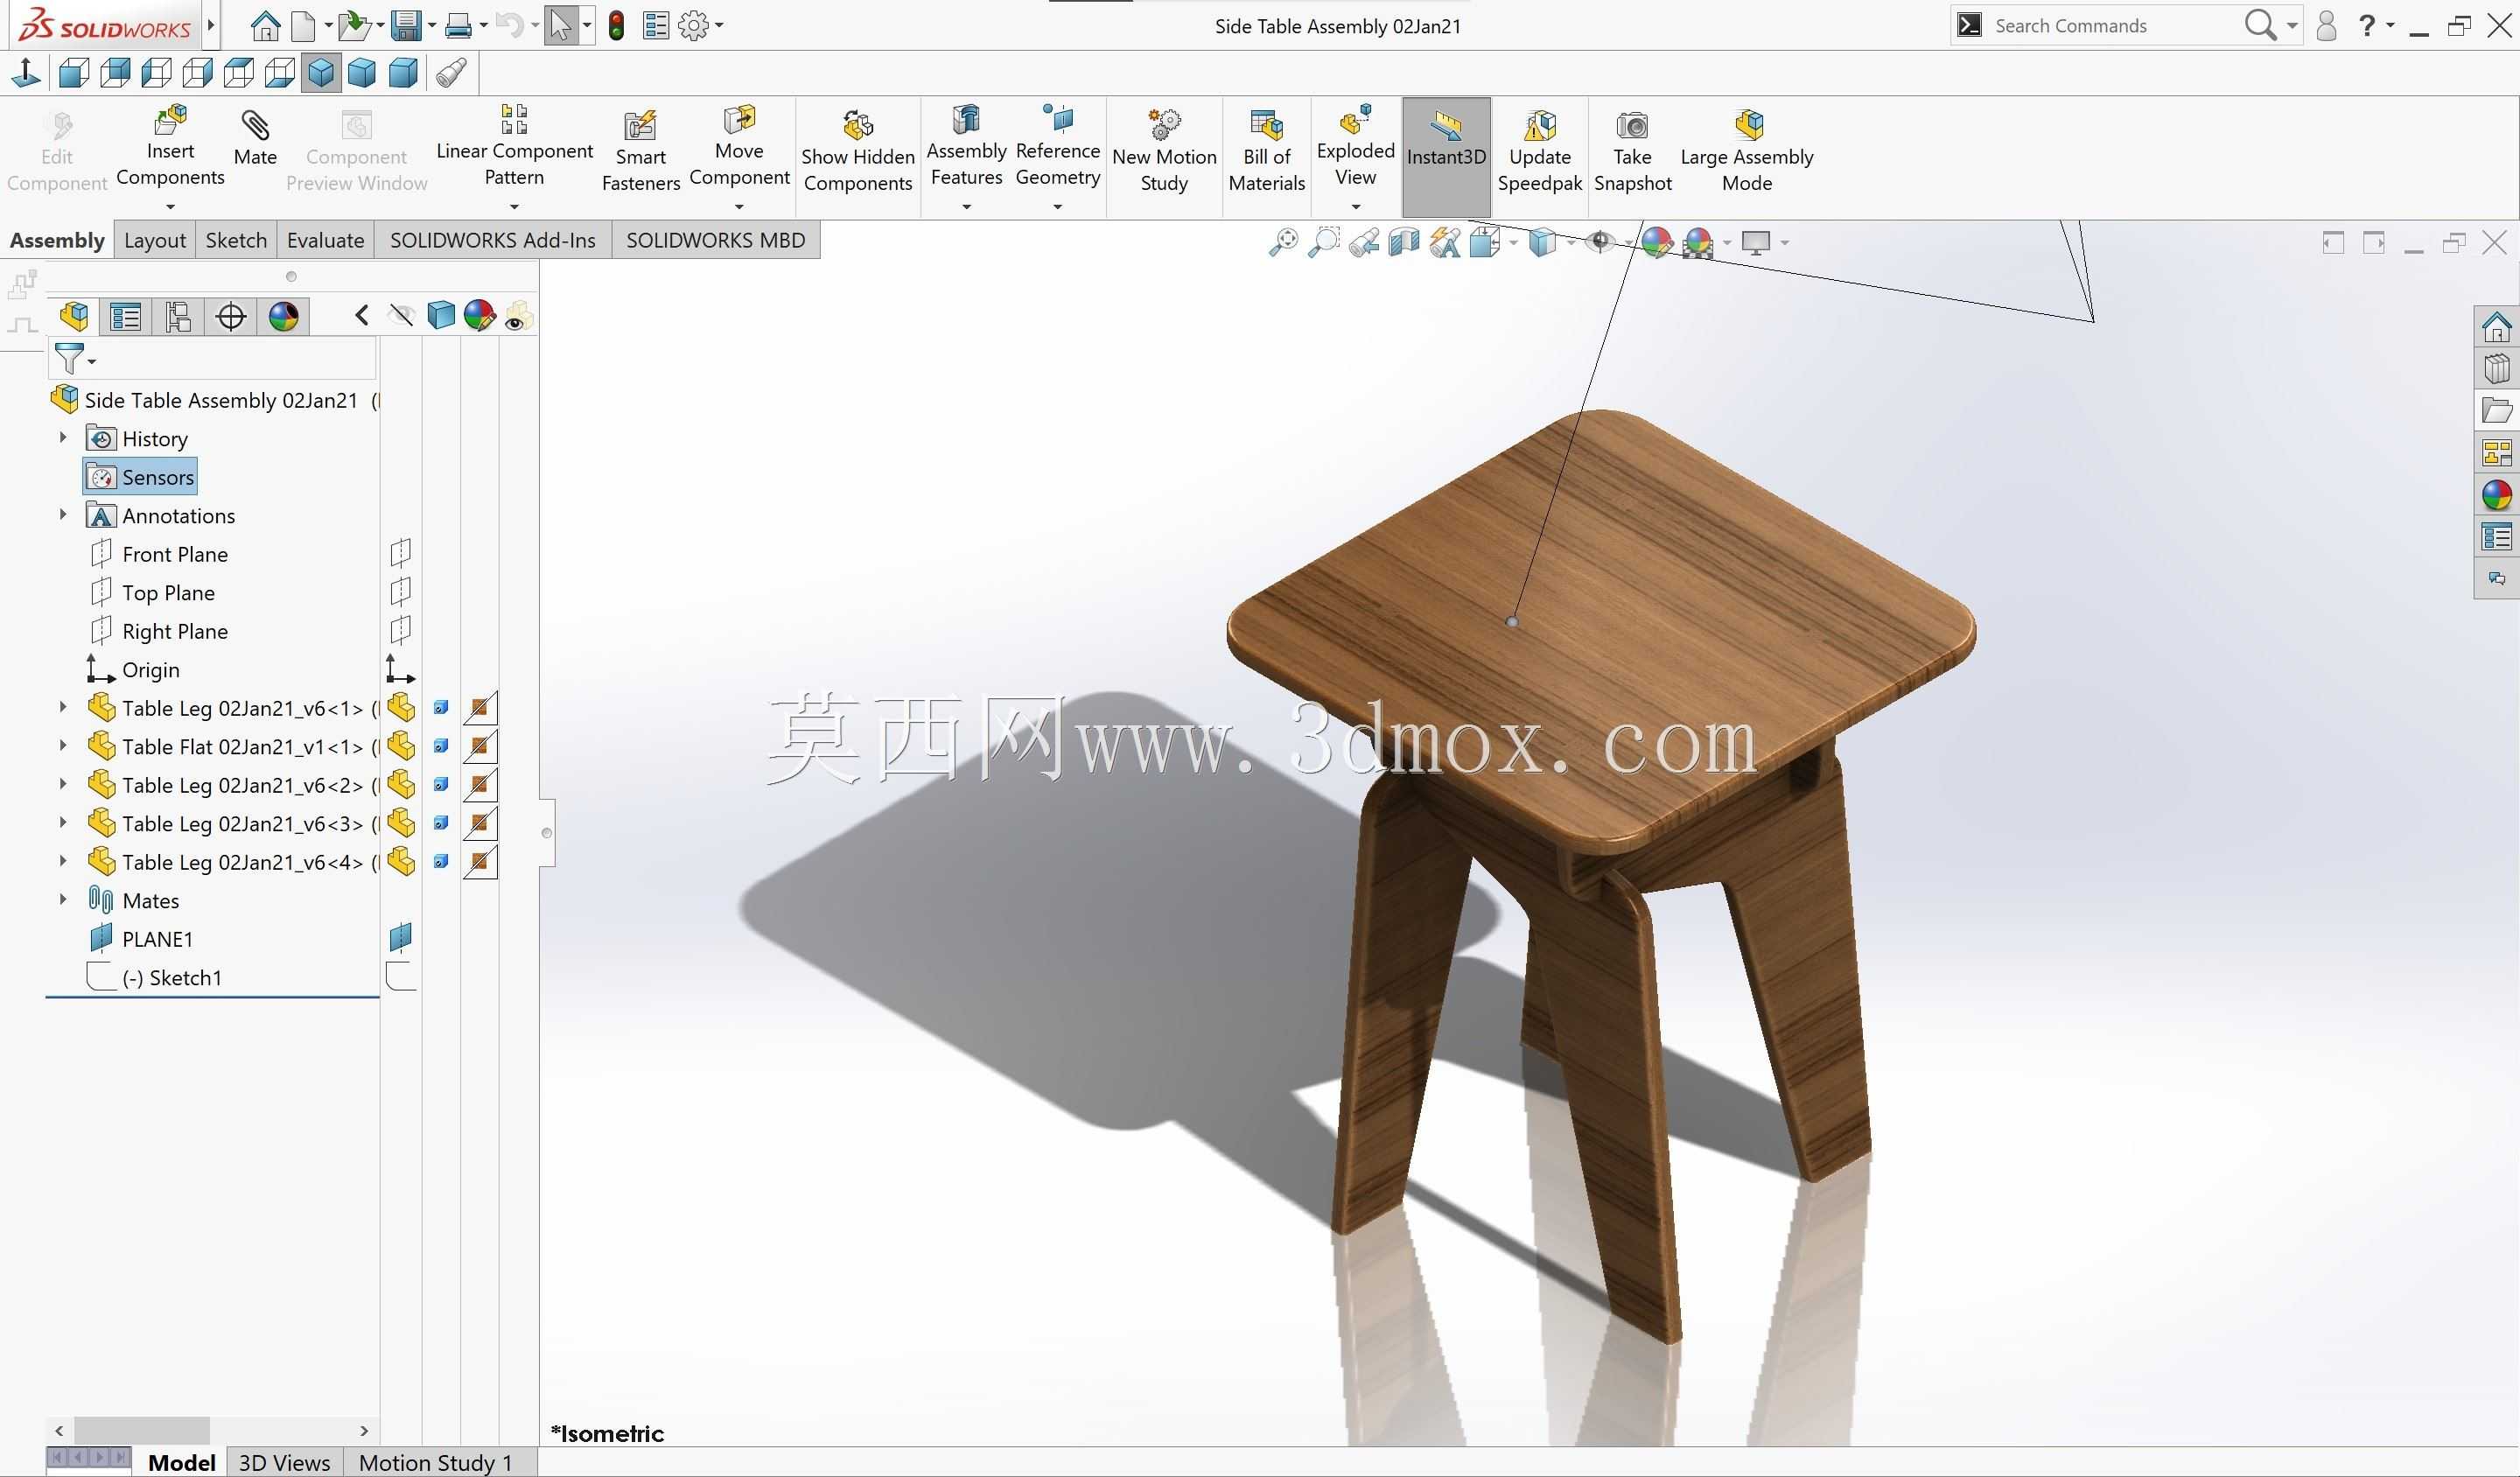Expand Table Flat 02Jan21_v1<1> node
This screenshot has width=2520, height=1477.
pyautogui.click(x=63, y=746)
